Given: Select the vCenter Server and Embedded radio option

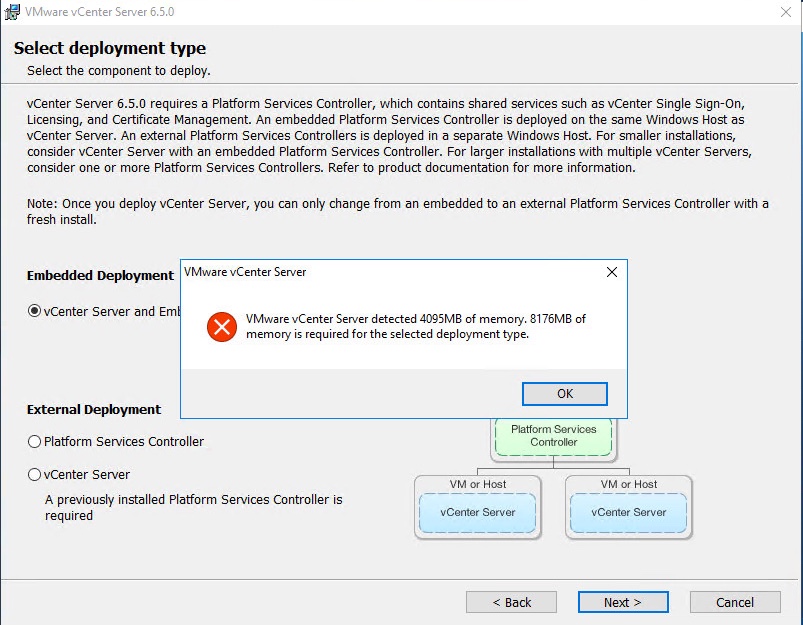Looking at the screenshot, I should [35, 311].
